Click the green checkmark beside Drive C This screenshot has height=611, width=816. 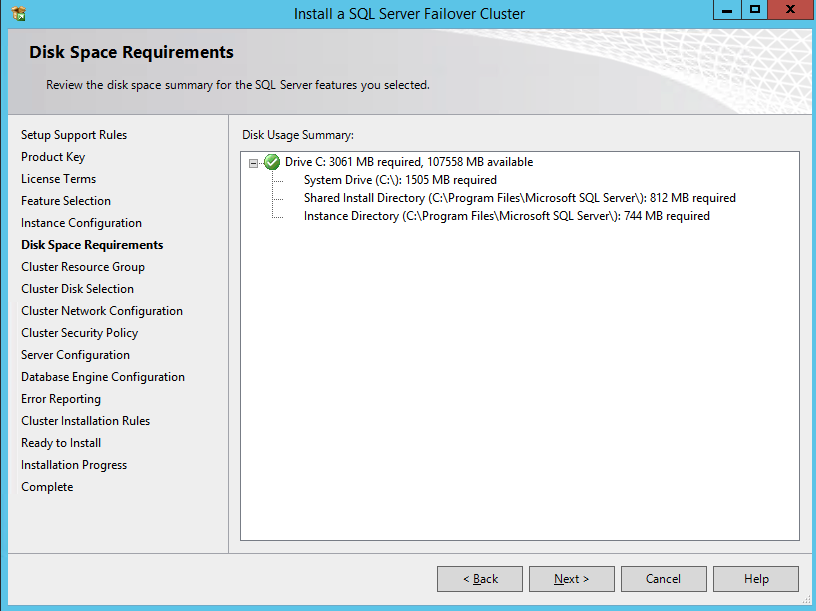[272, 162]
